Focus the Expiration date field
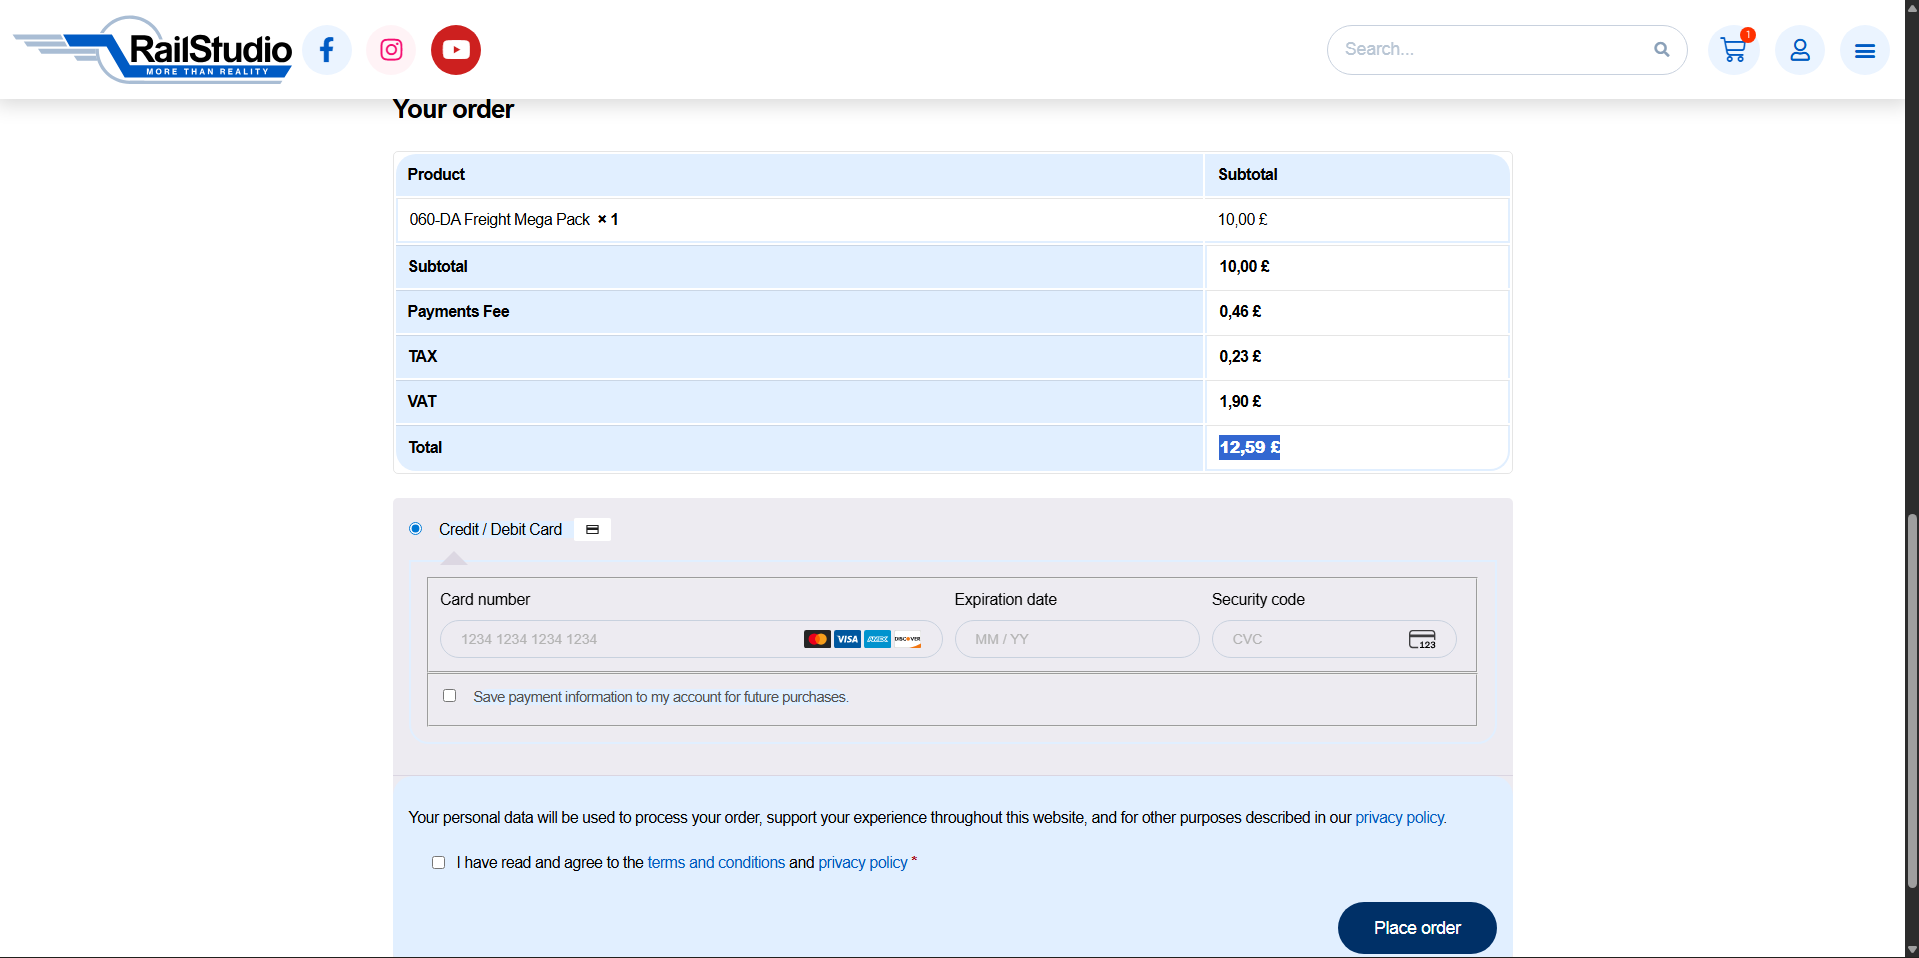The image size is (1919, 958). [x=1077, y=639]
